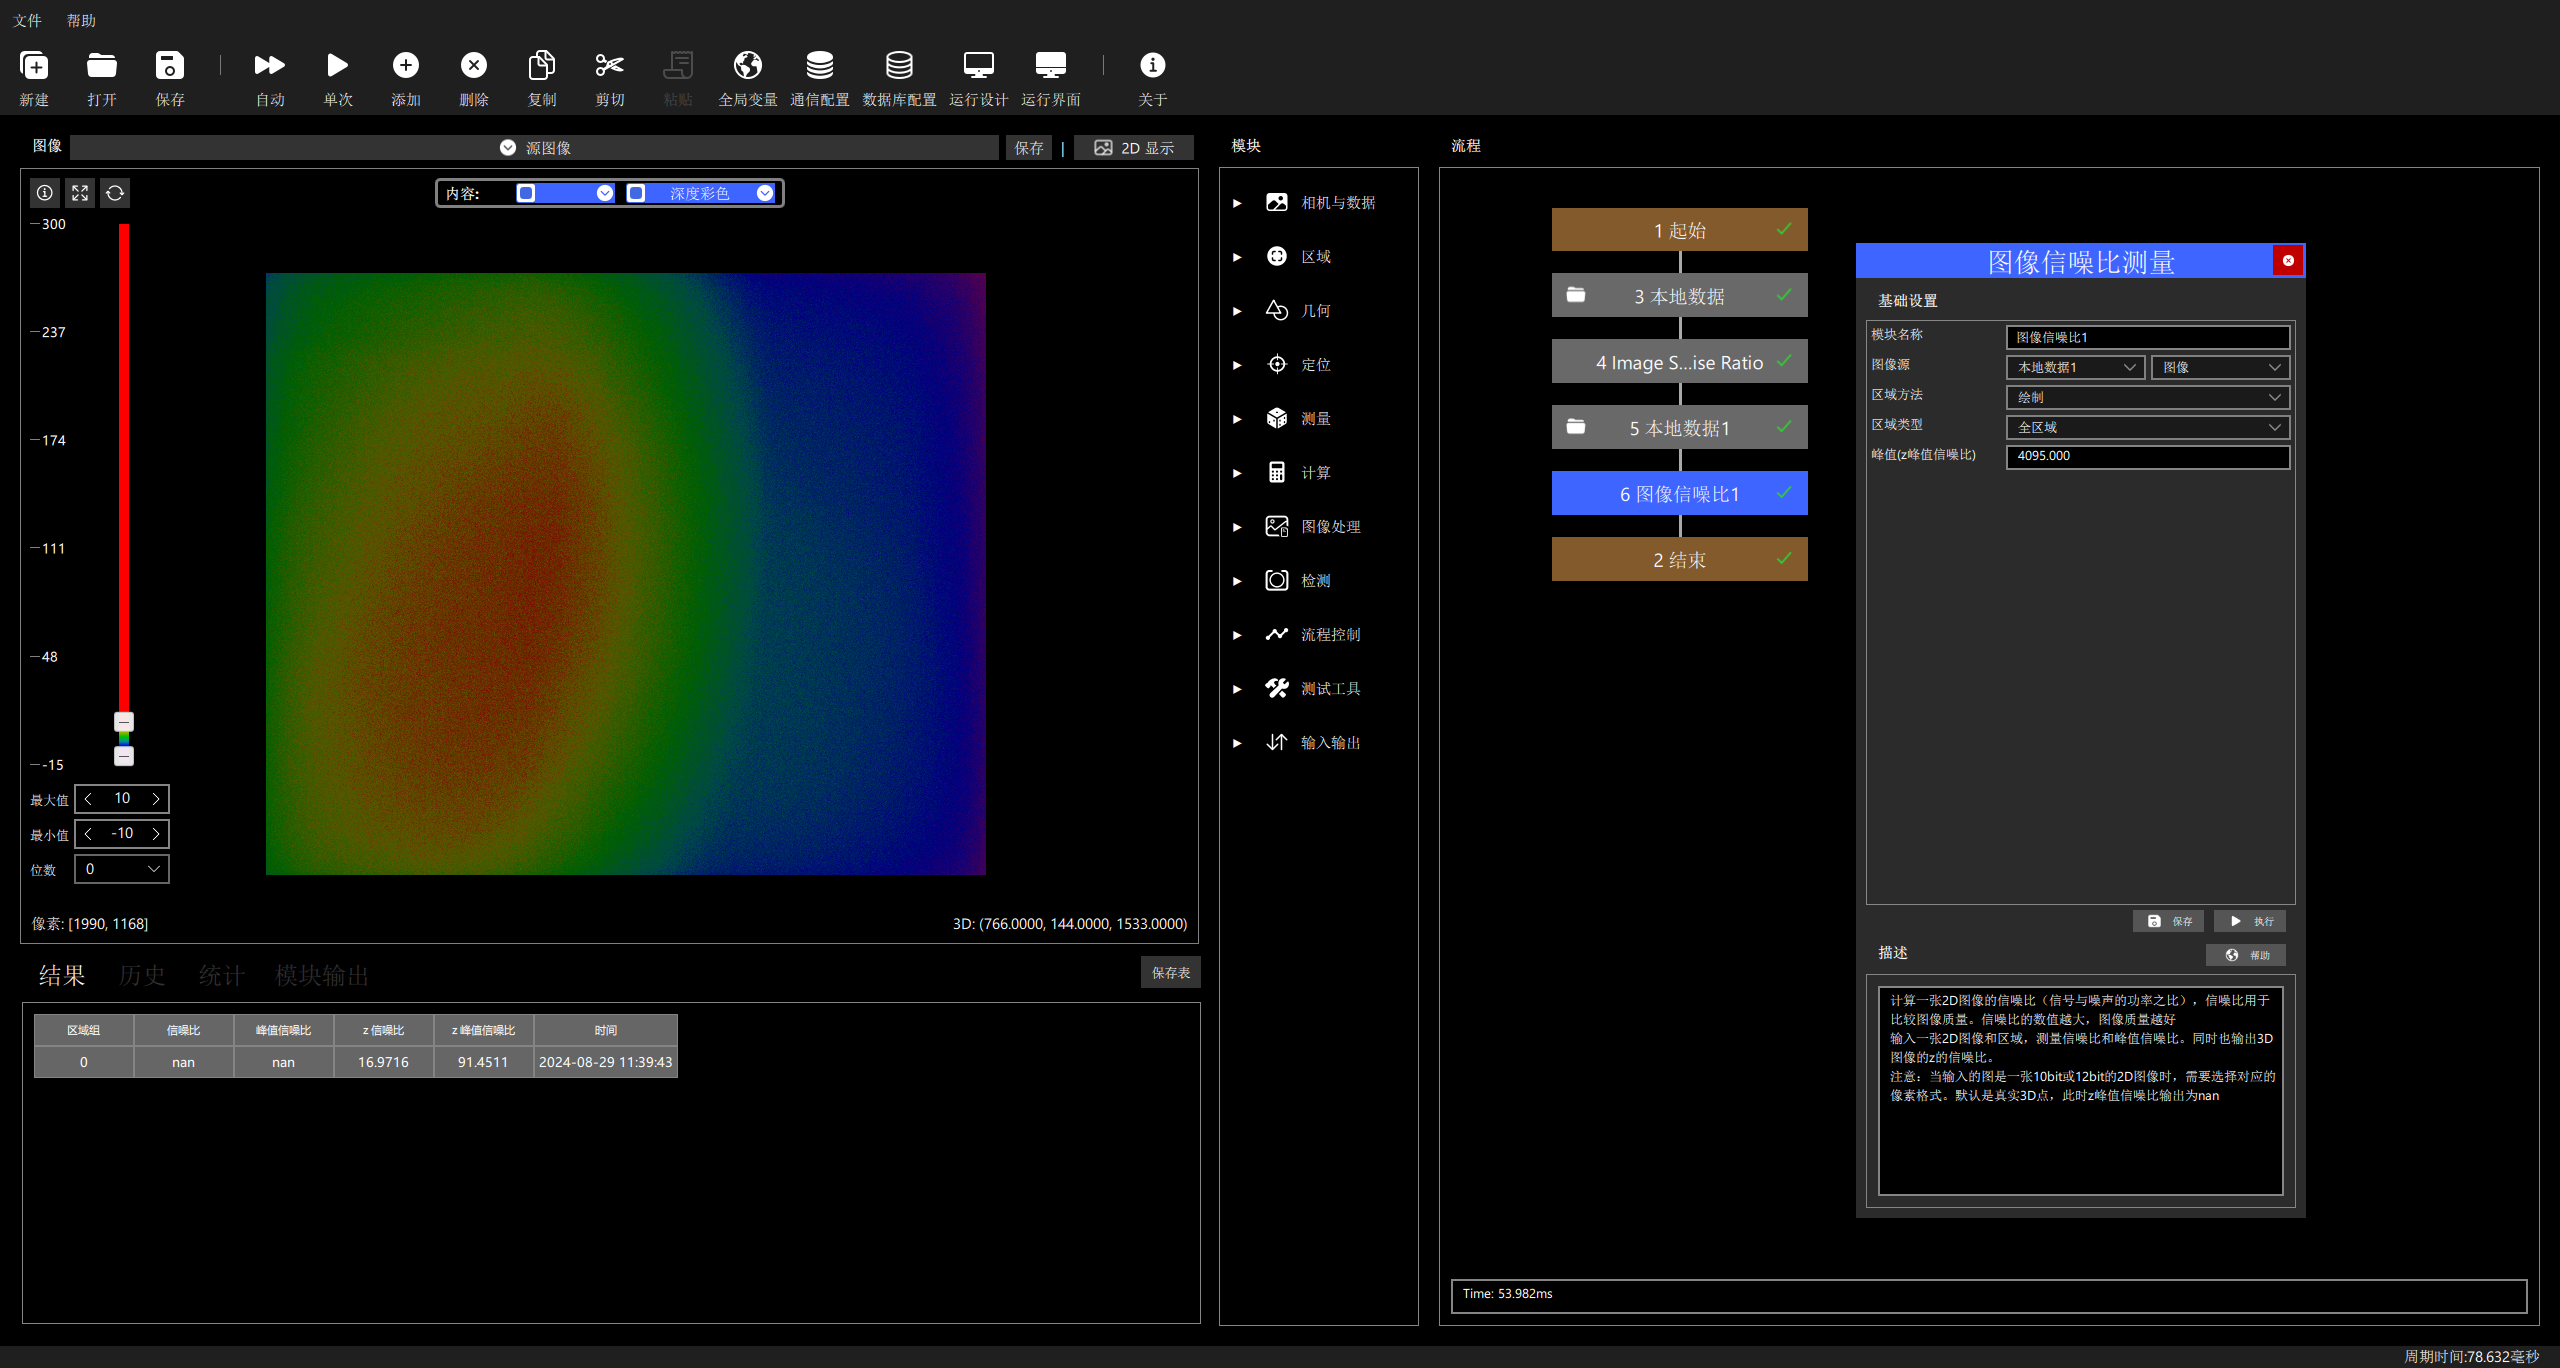Select flow node 3 本地数据
The image size is (2560, 1368).
1679,295
